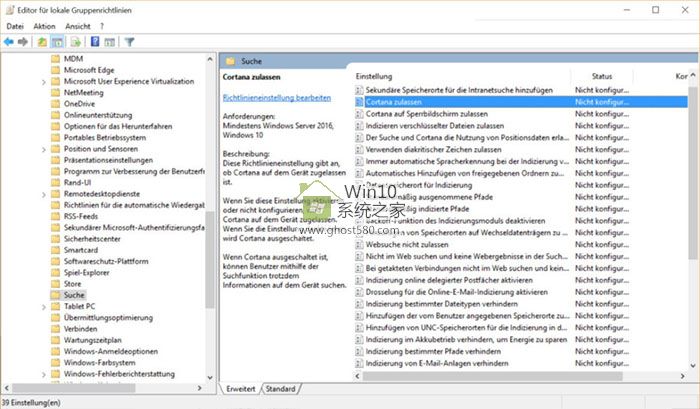This screenshot has width=700, height=409.
Task: Switch to the Standard tab
Action: [x=280, y=389]
